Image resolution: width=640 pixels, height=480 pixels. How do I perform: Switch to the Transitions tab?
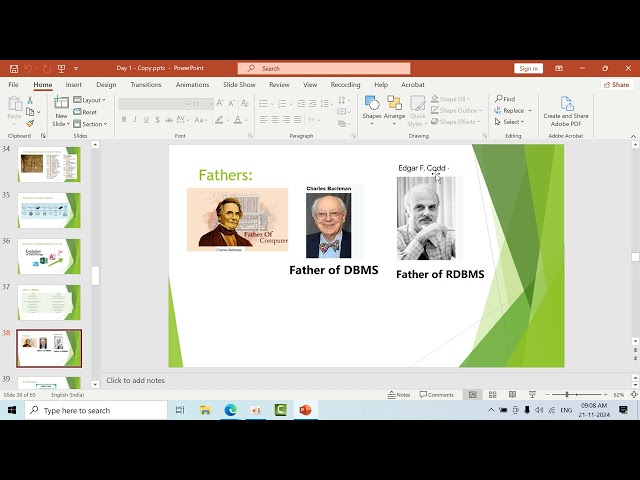click(x=146, y=84)
